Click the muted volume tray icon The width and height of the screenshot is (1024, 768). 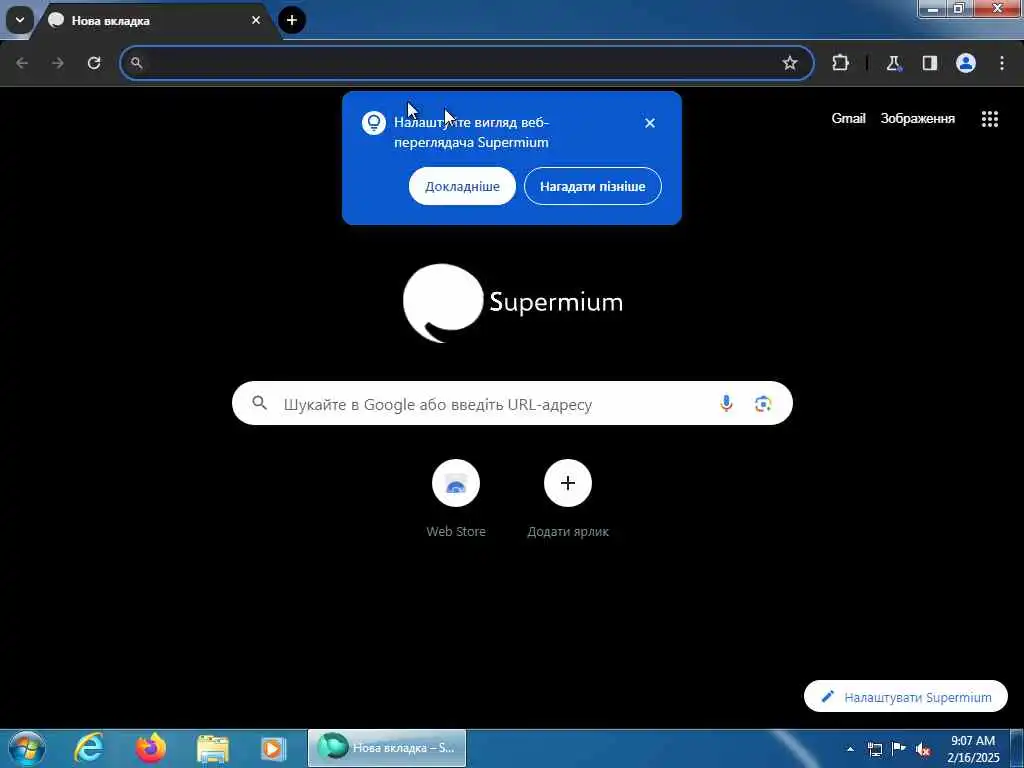[x=923, y=749]
